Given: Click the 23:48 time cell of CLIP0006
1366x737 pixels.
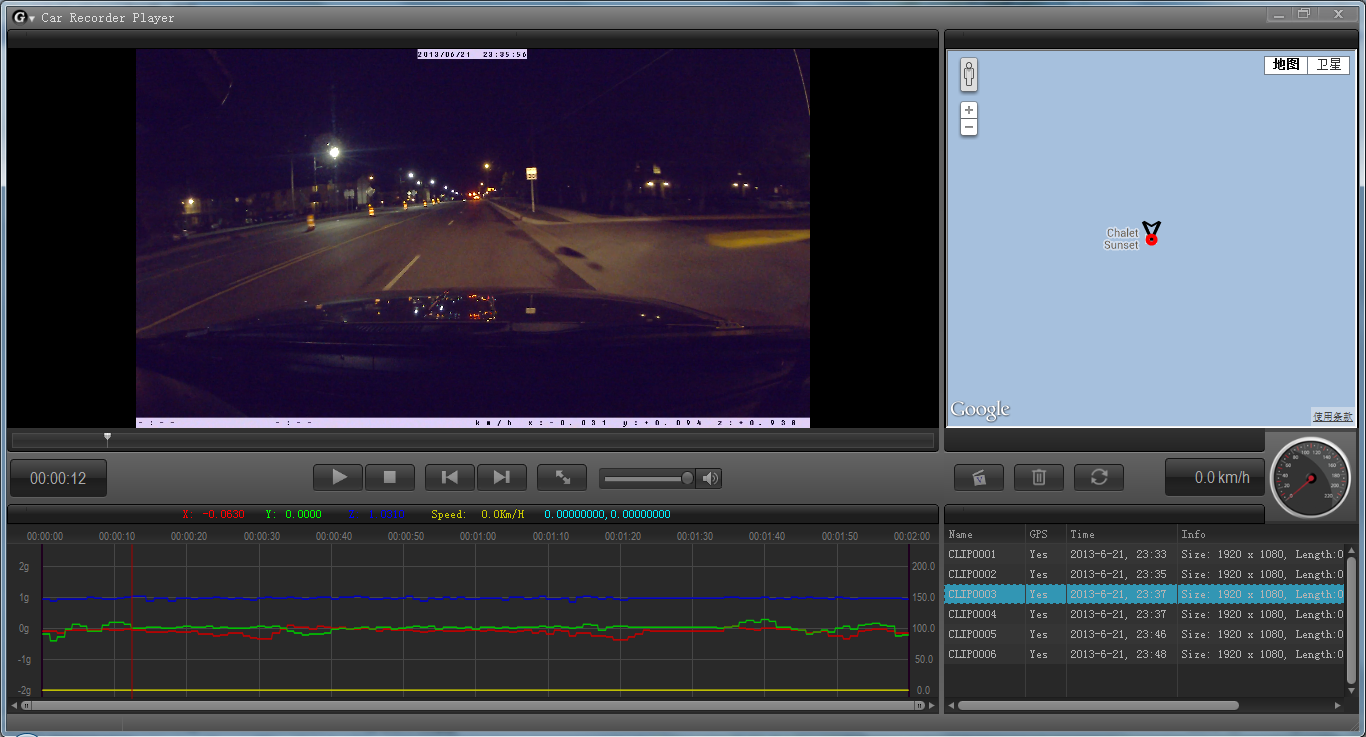Looking at the screenshot, I should tap(1118, 654).
